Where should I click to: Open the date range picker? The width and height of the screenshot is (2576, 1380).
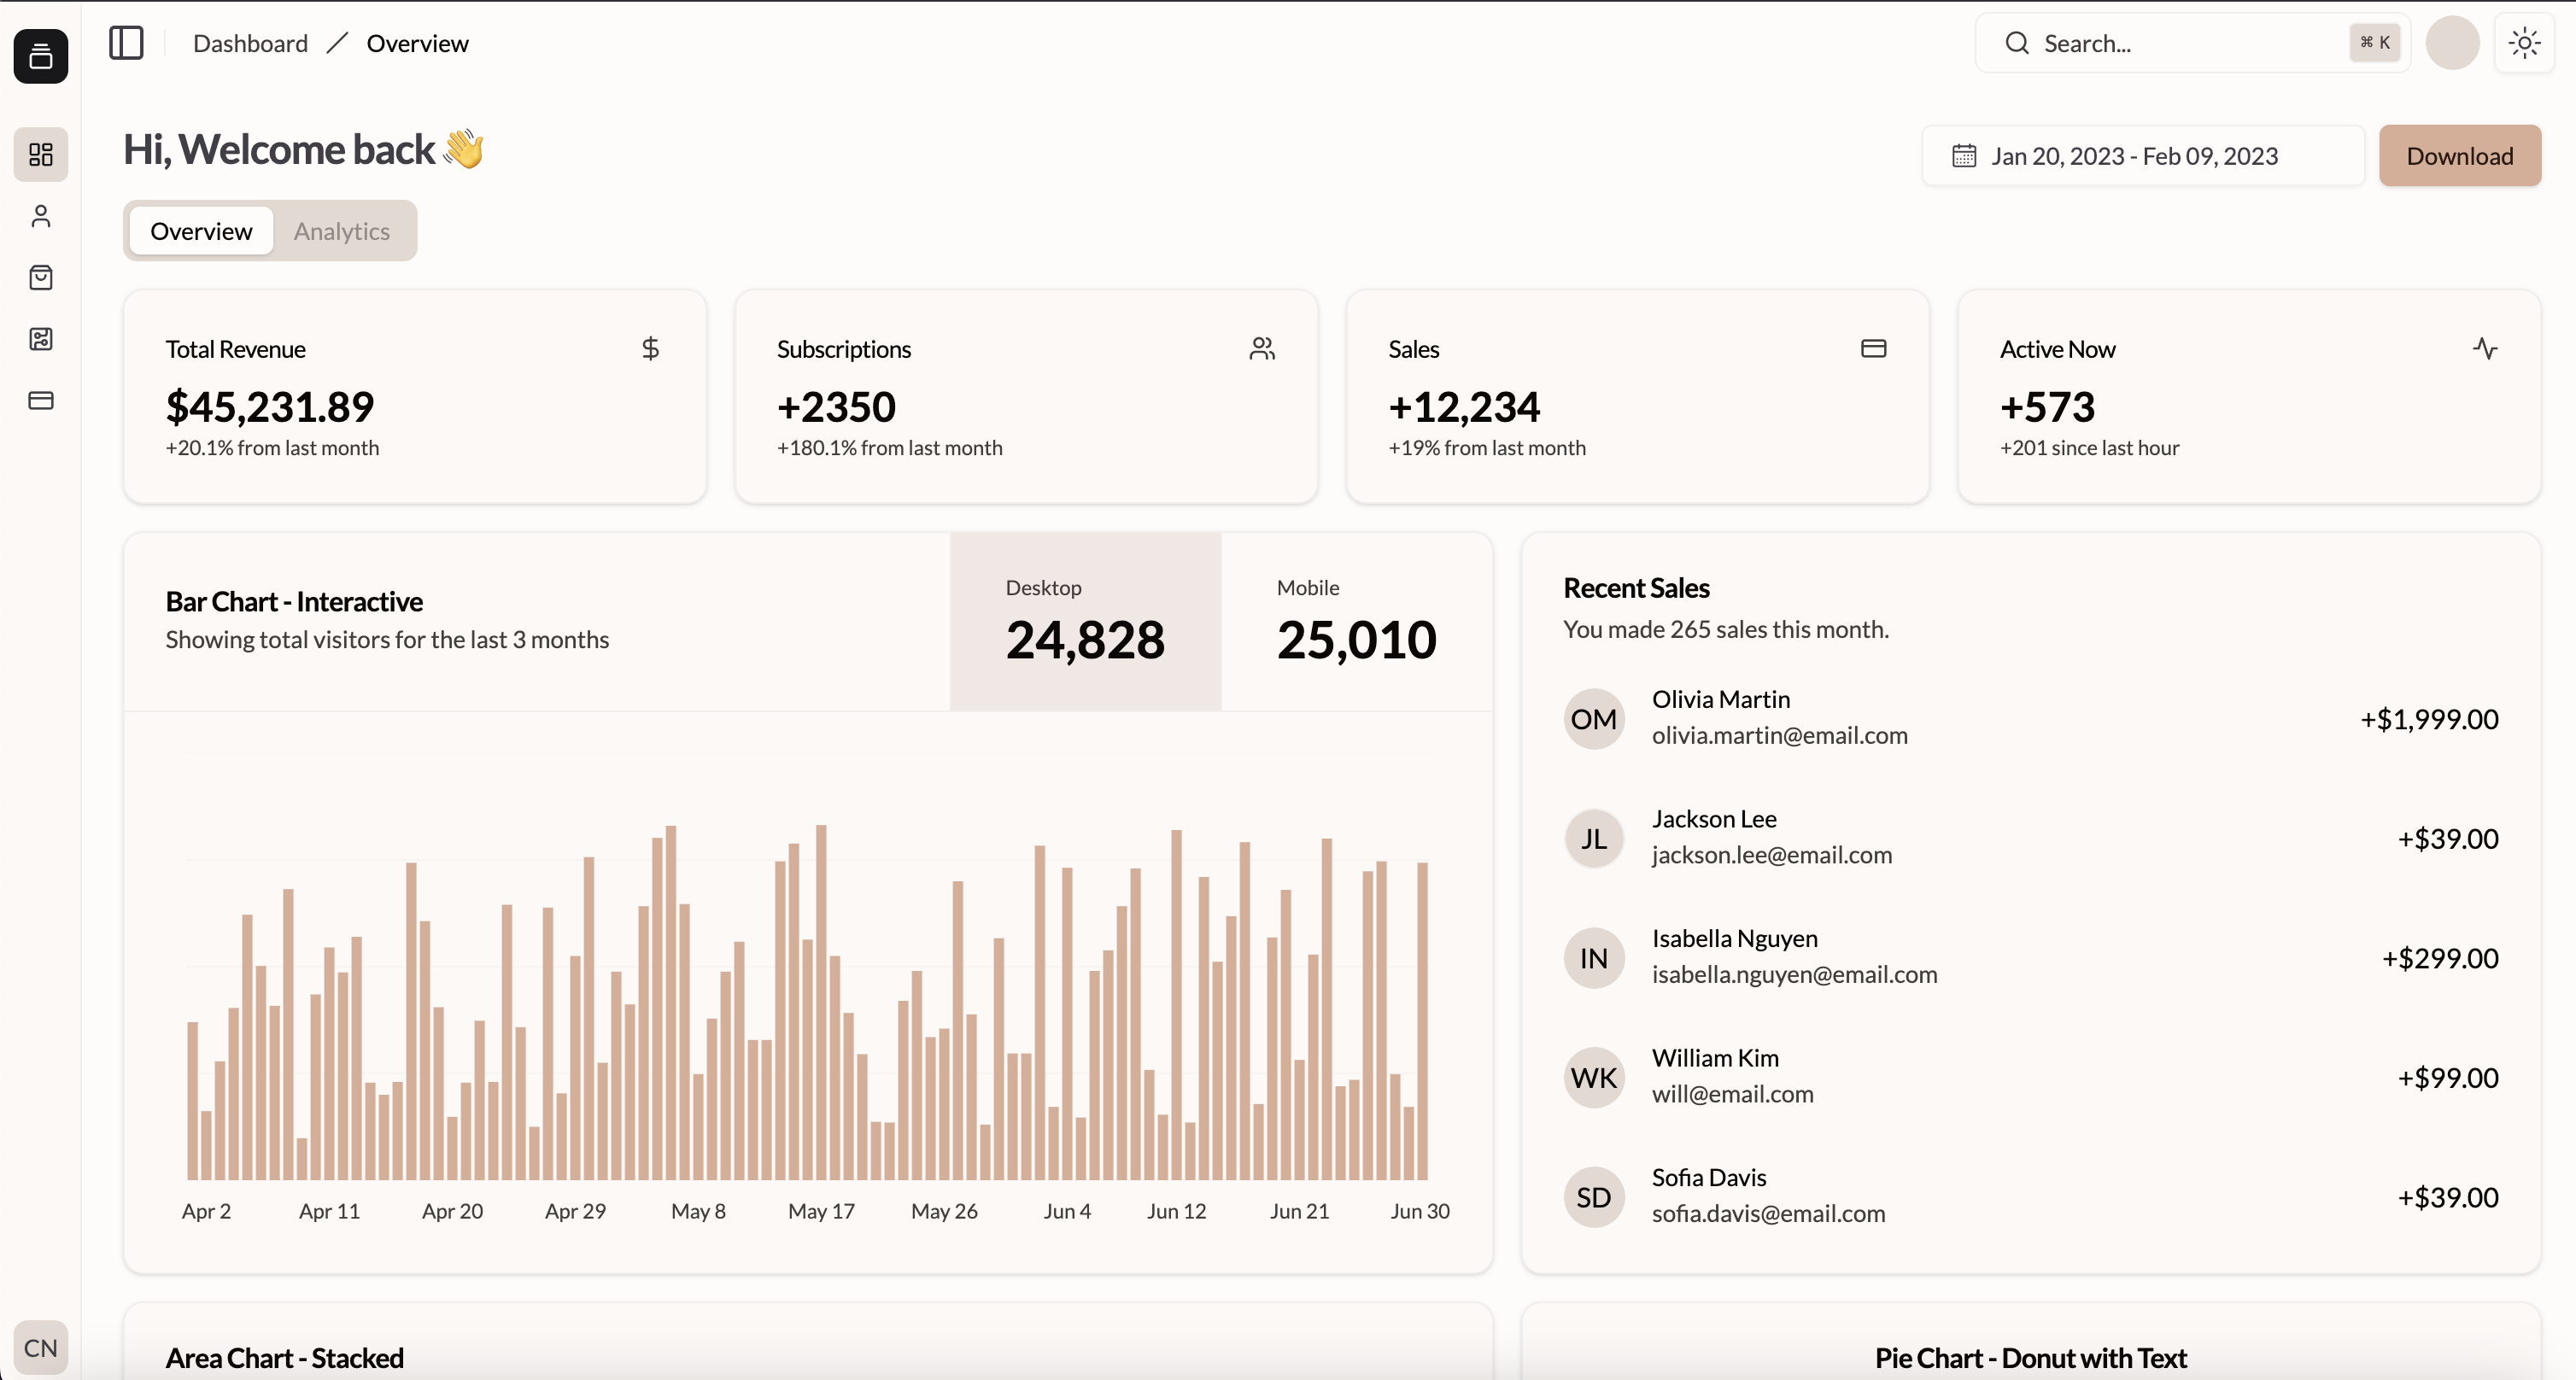2142,156
